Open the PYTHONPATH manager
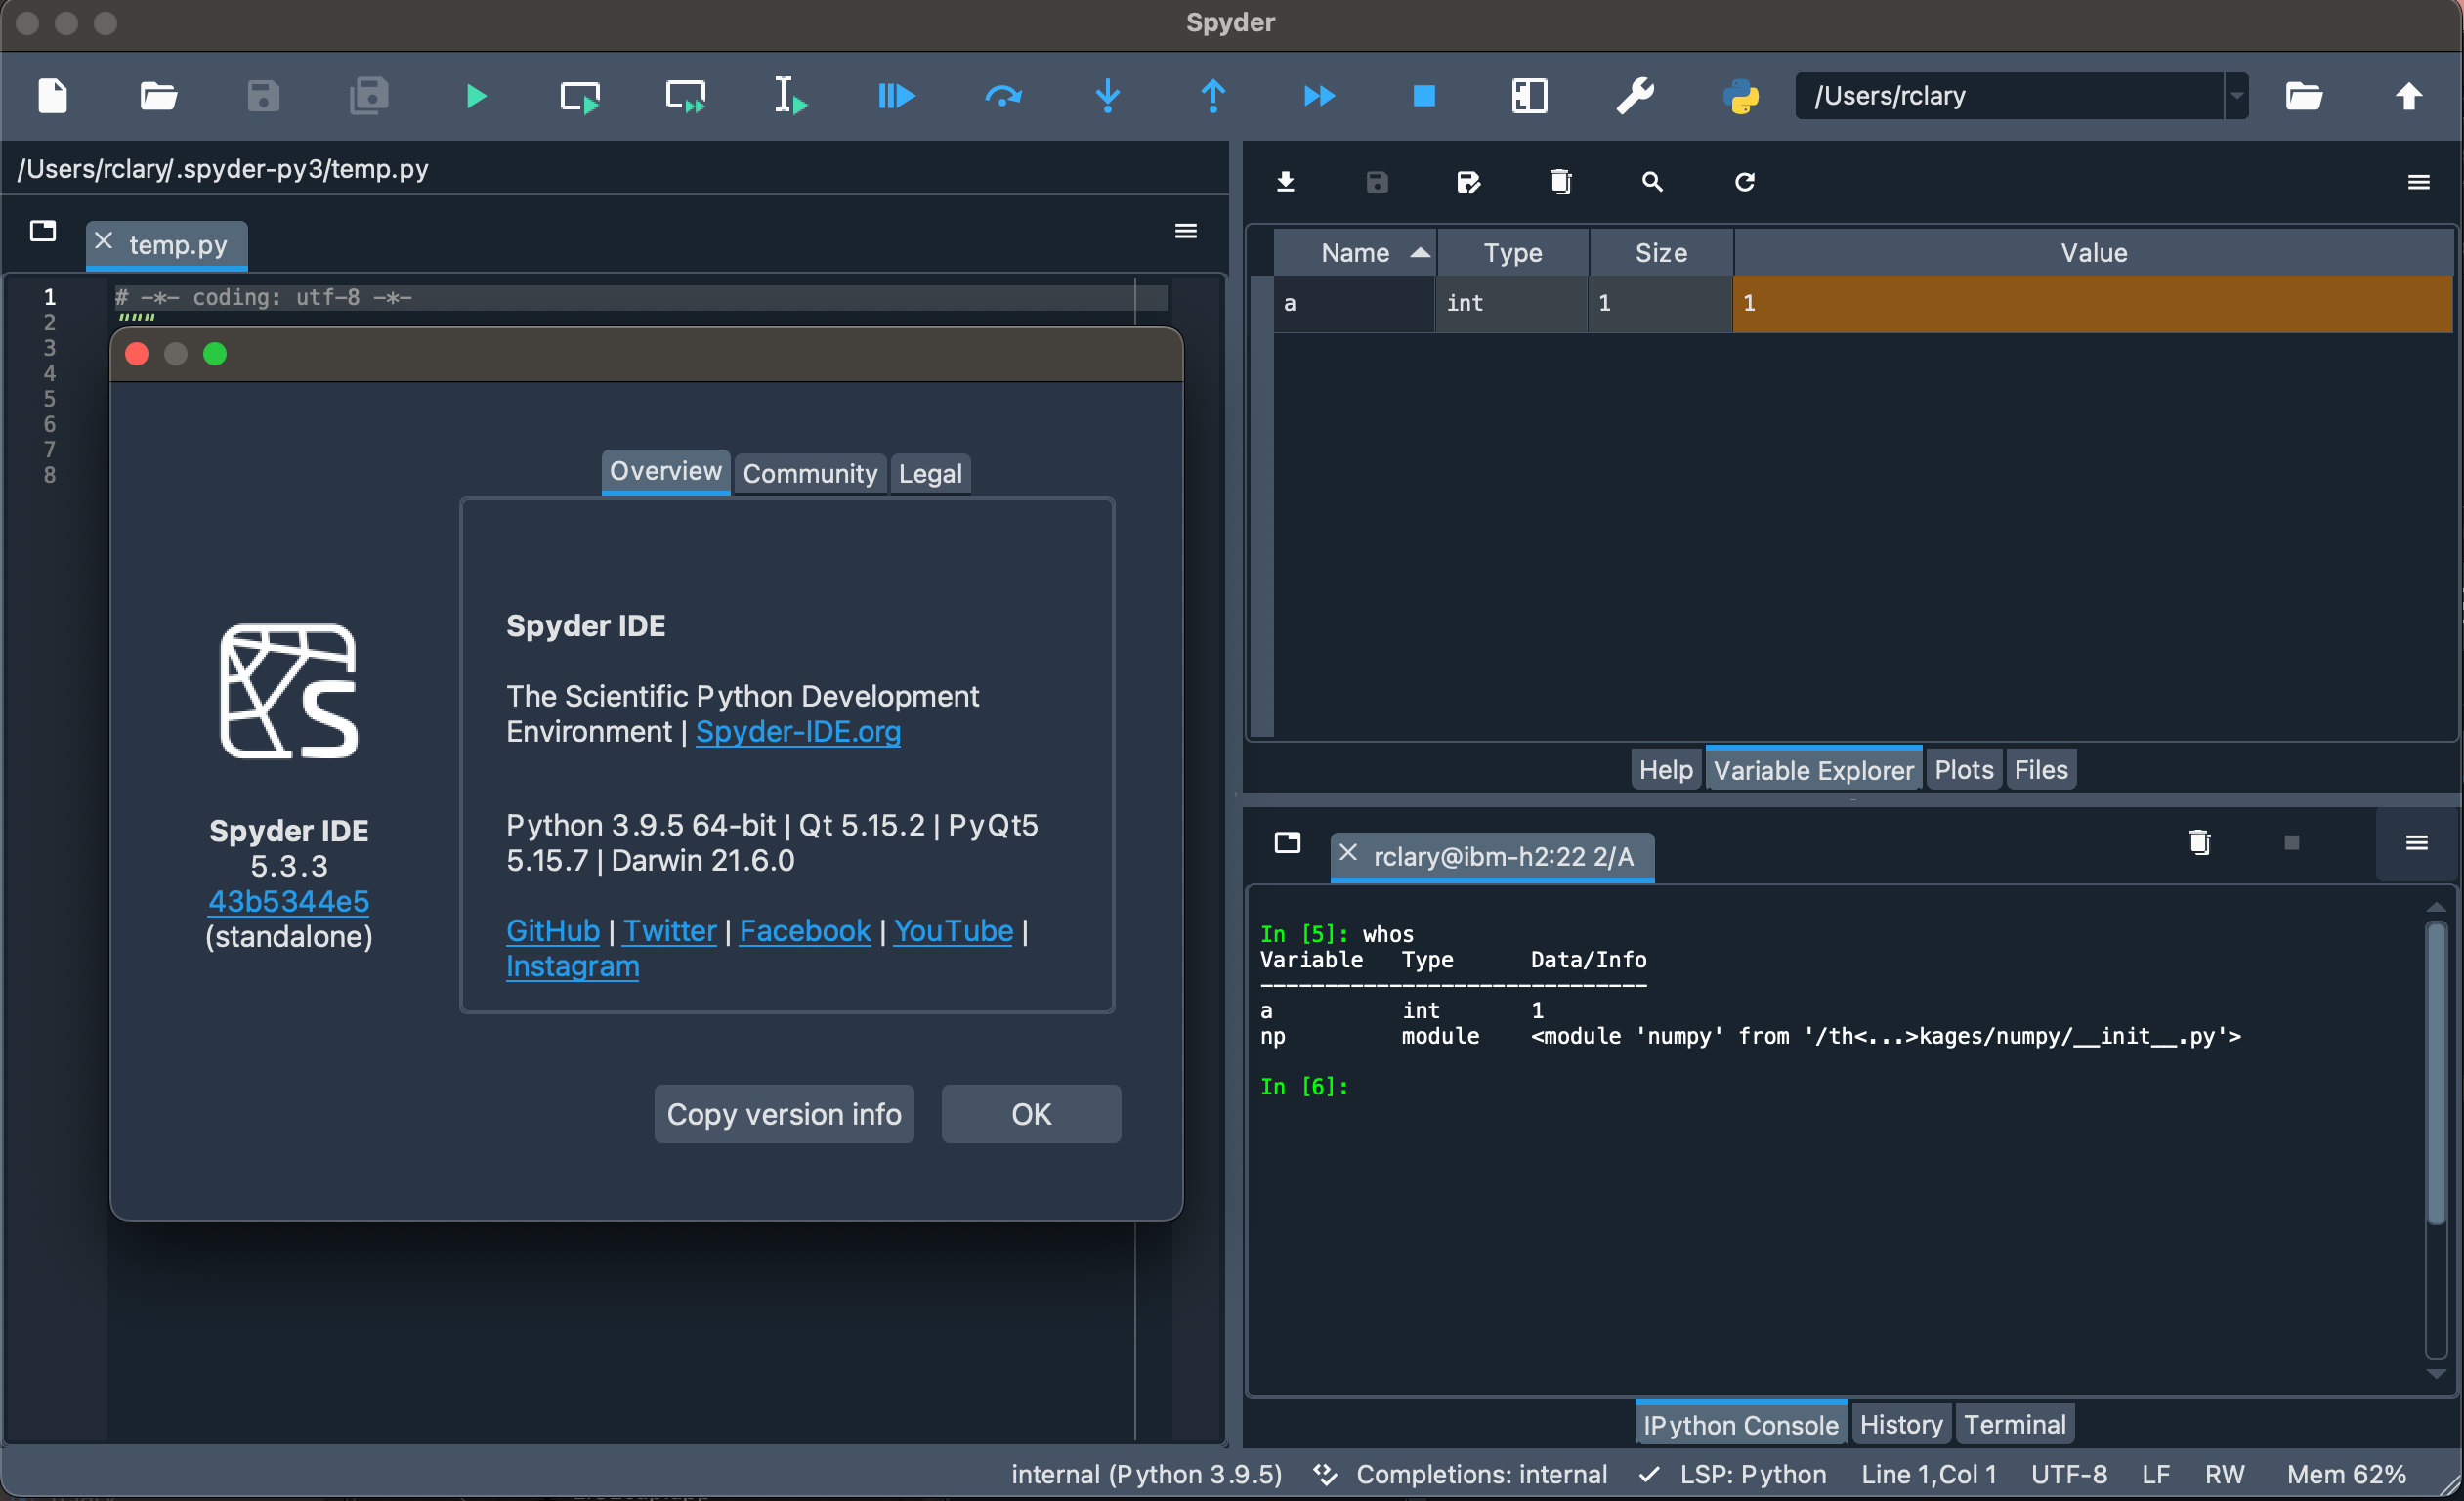Screen dimensions: 2464x1501 (1741, 96)
